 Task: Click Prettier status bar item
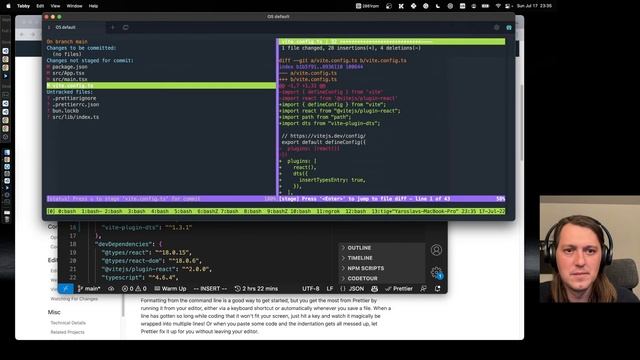point(399,289)
